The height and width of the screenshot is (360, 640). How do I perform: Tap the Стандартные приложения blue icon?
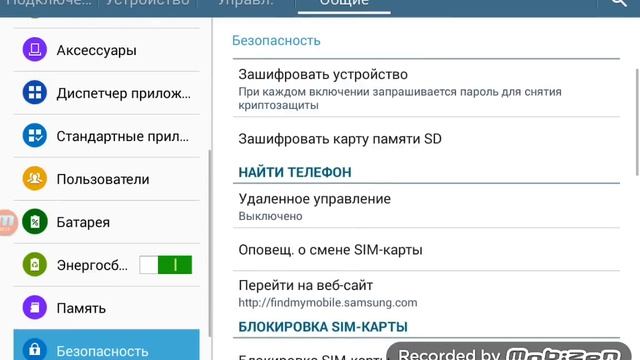(35, 135)
